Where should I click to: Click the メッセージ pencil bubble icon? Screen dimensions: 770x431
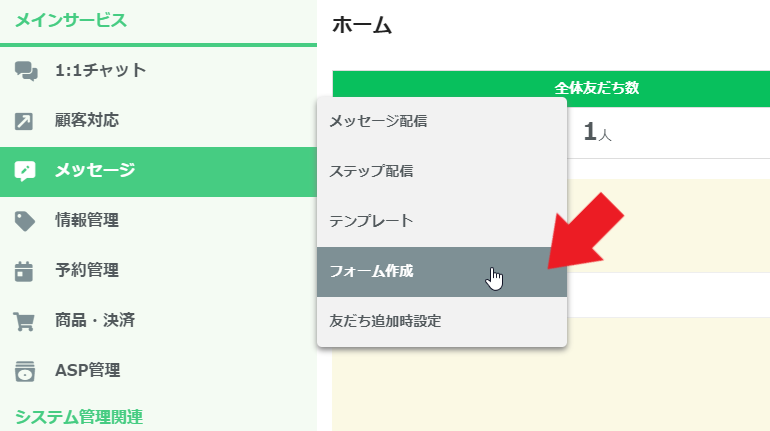25,171
